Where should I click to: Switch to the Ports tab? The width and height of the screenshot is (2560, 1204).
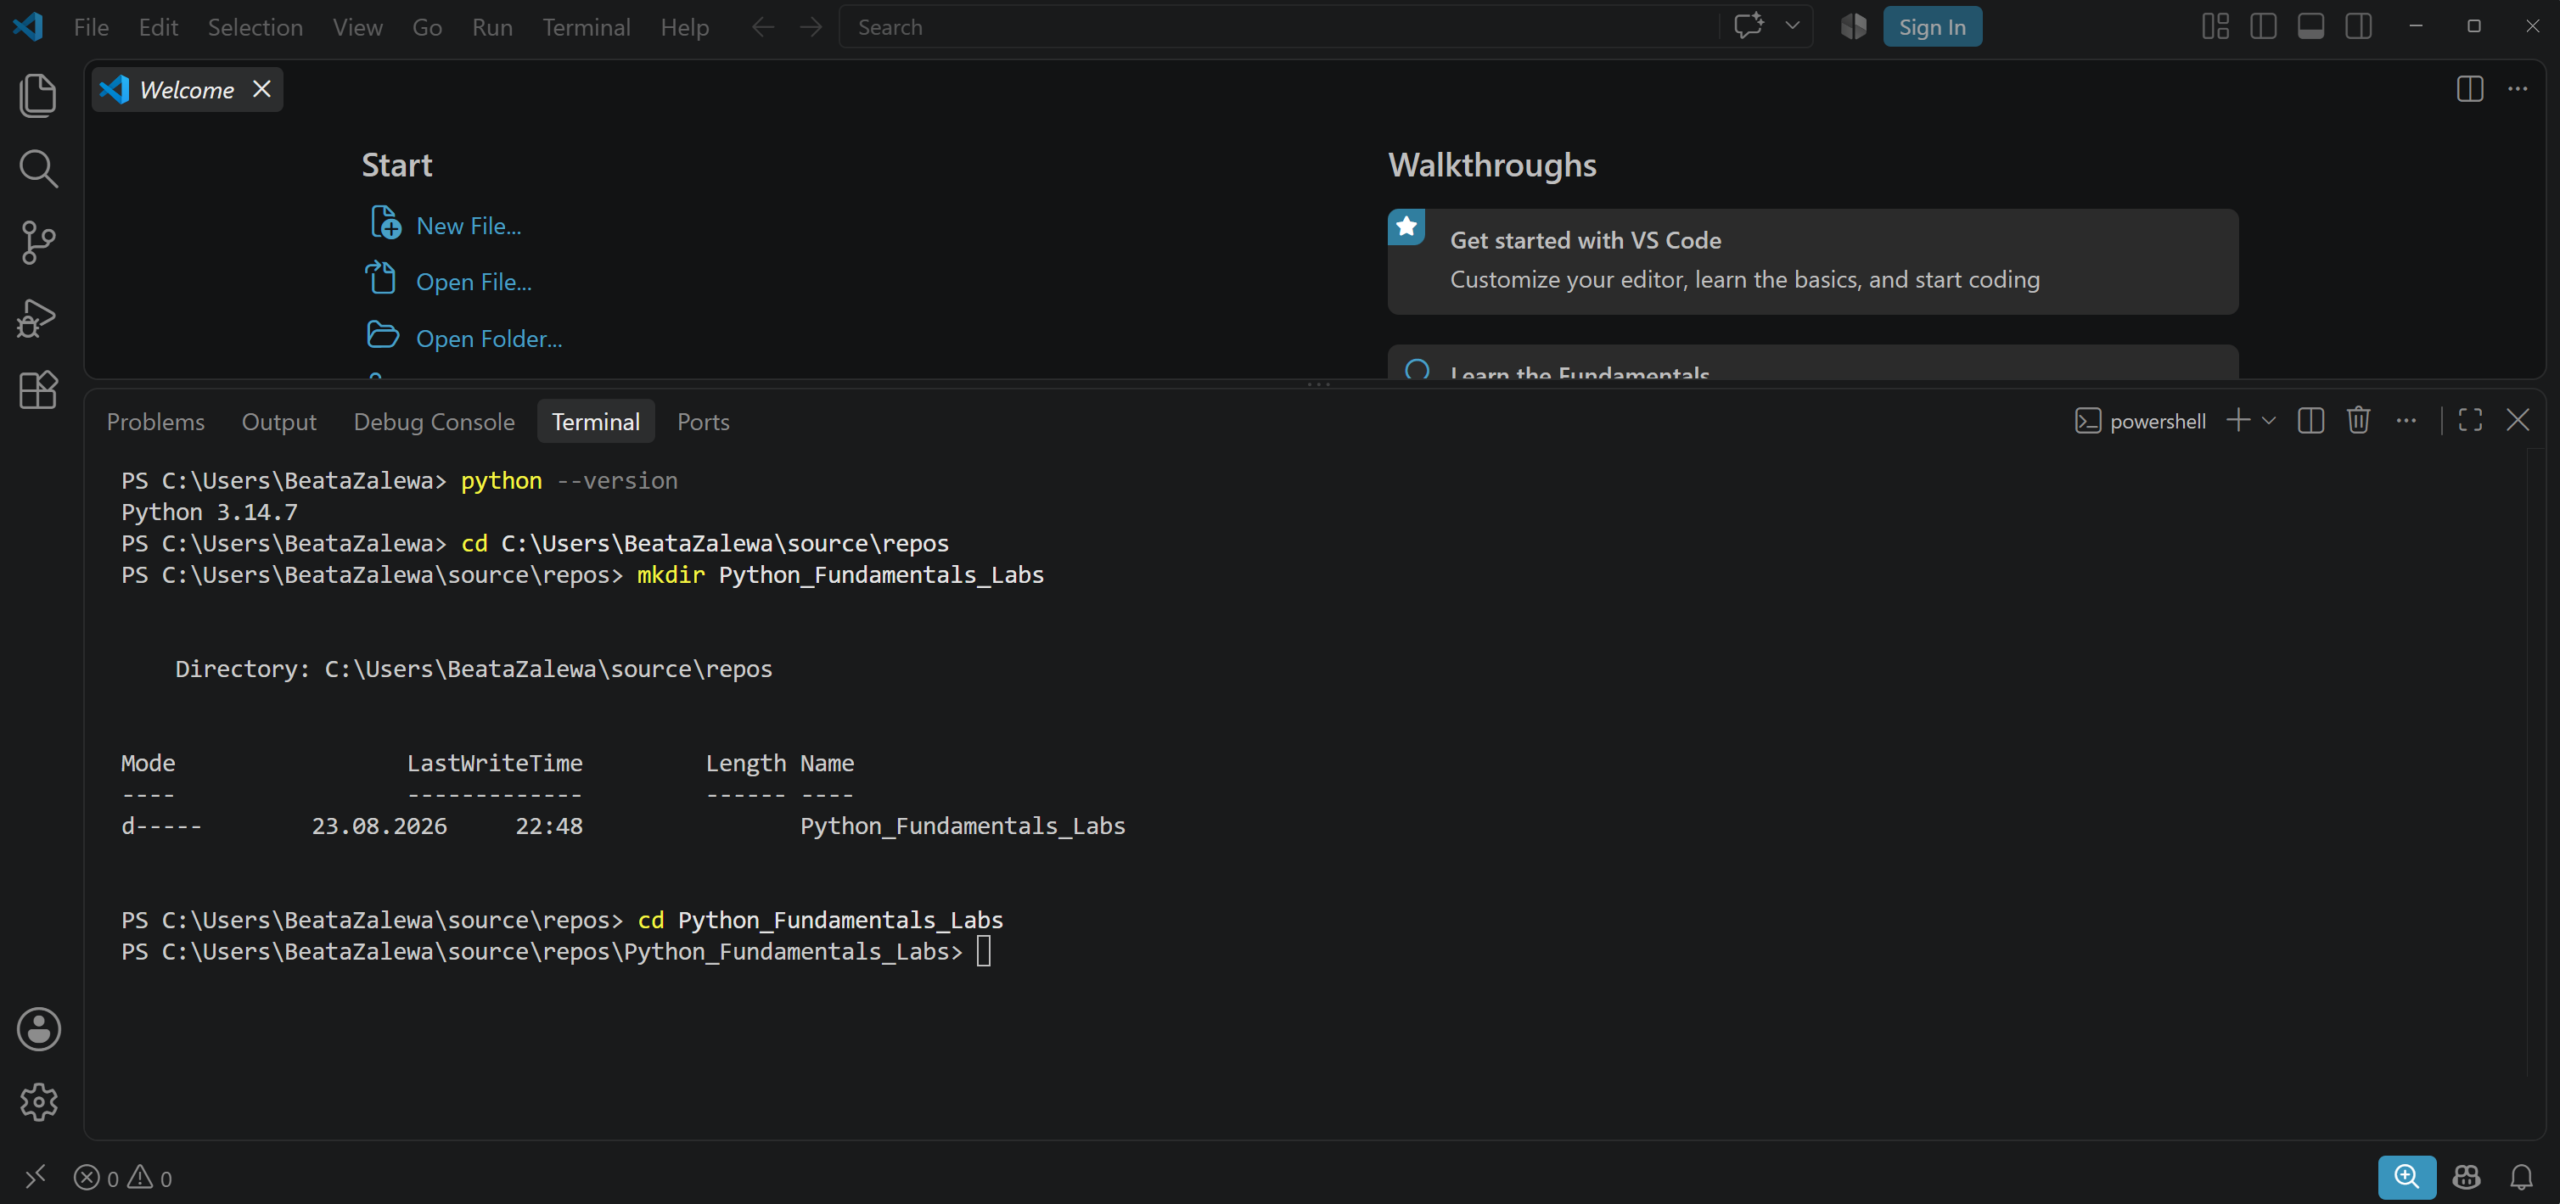click(x=703, y=422)
